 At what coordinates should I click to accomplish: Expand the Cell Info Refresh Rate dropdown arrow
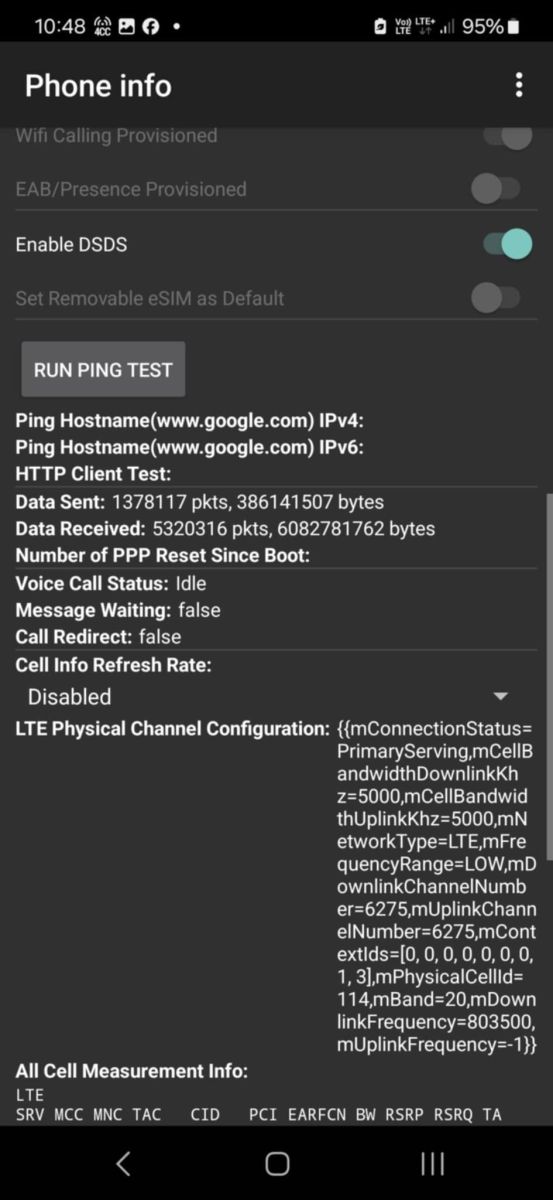(501, 696)
